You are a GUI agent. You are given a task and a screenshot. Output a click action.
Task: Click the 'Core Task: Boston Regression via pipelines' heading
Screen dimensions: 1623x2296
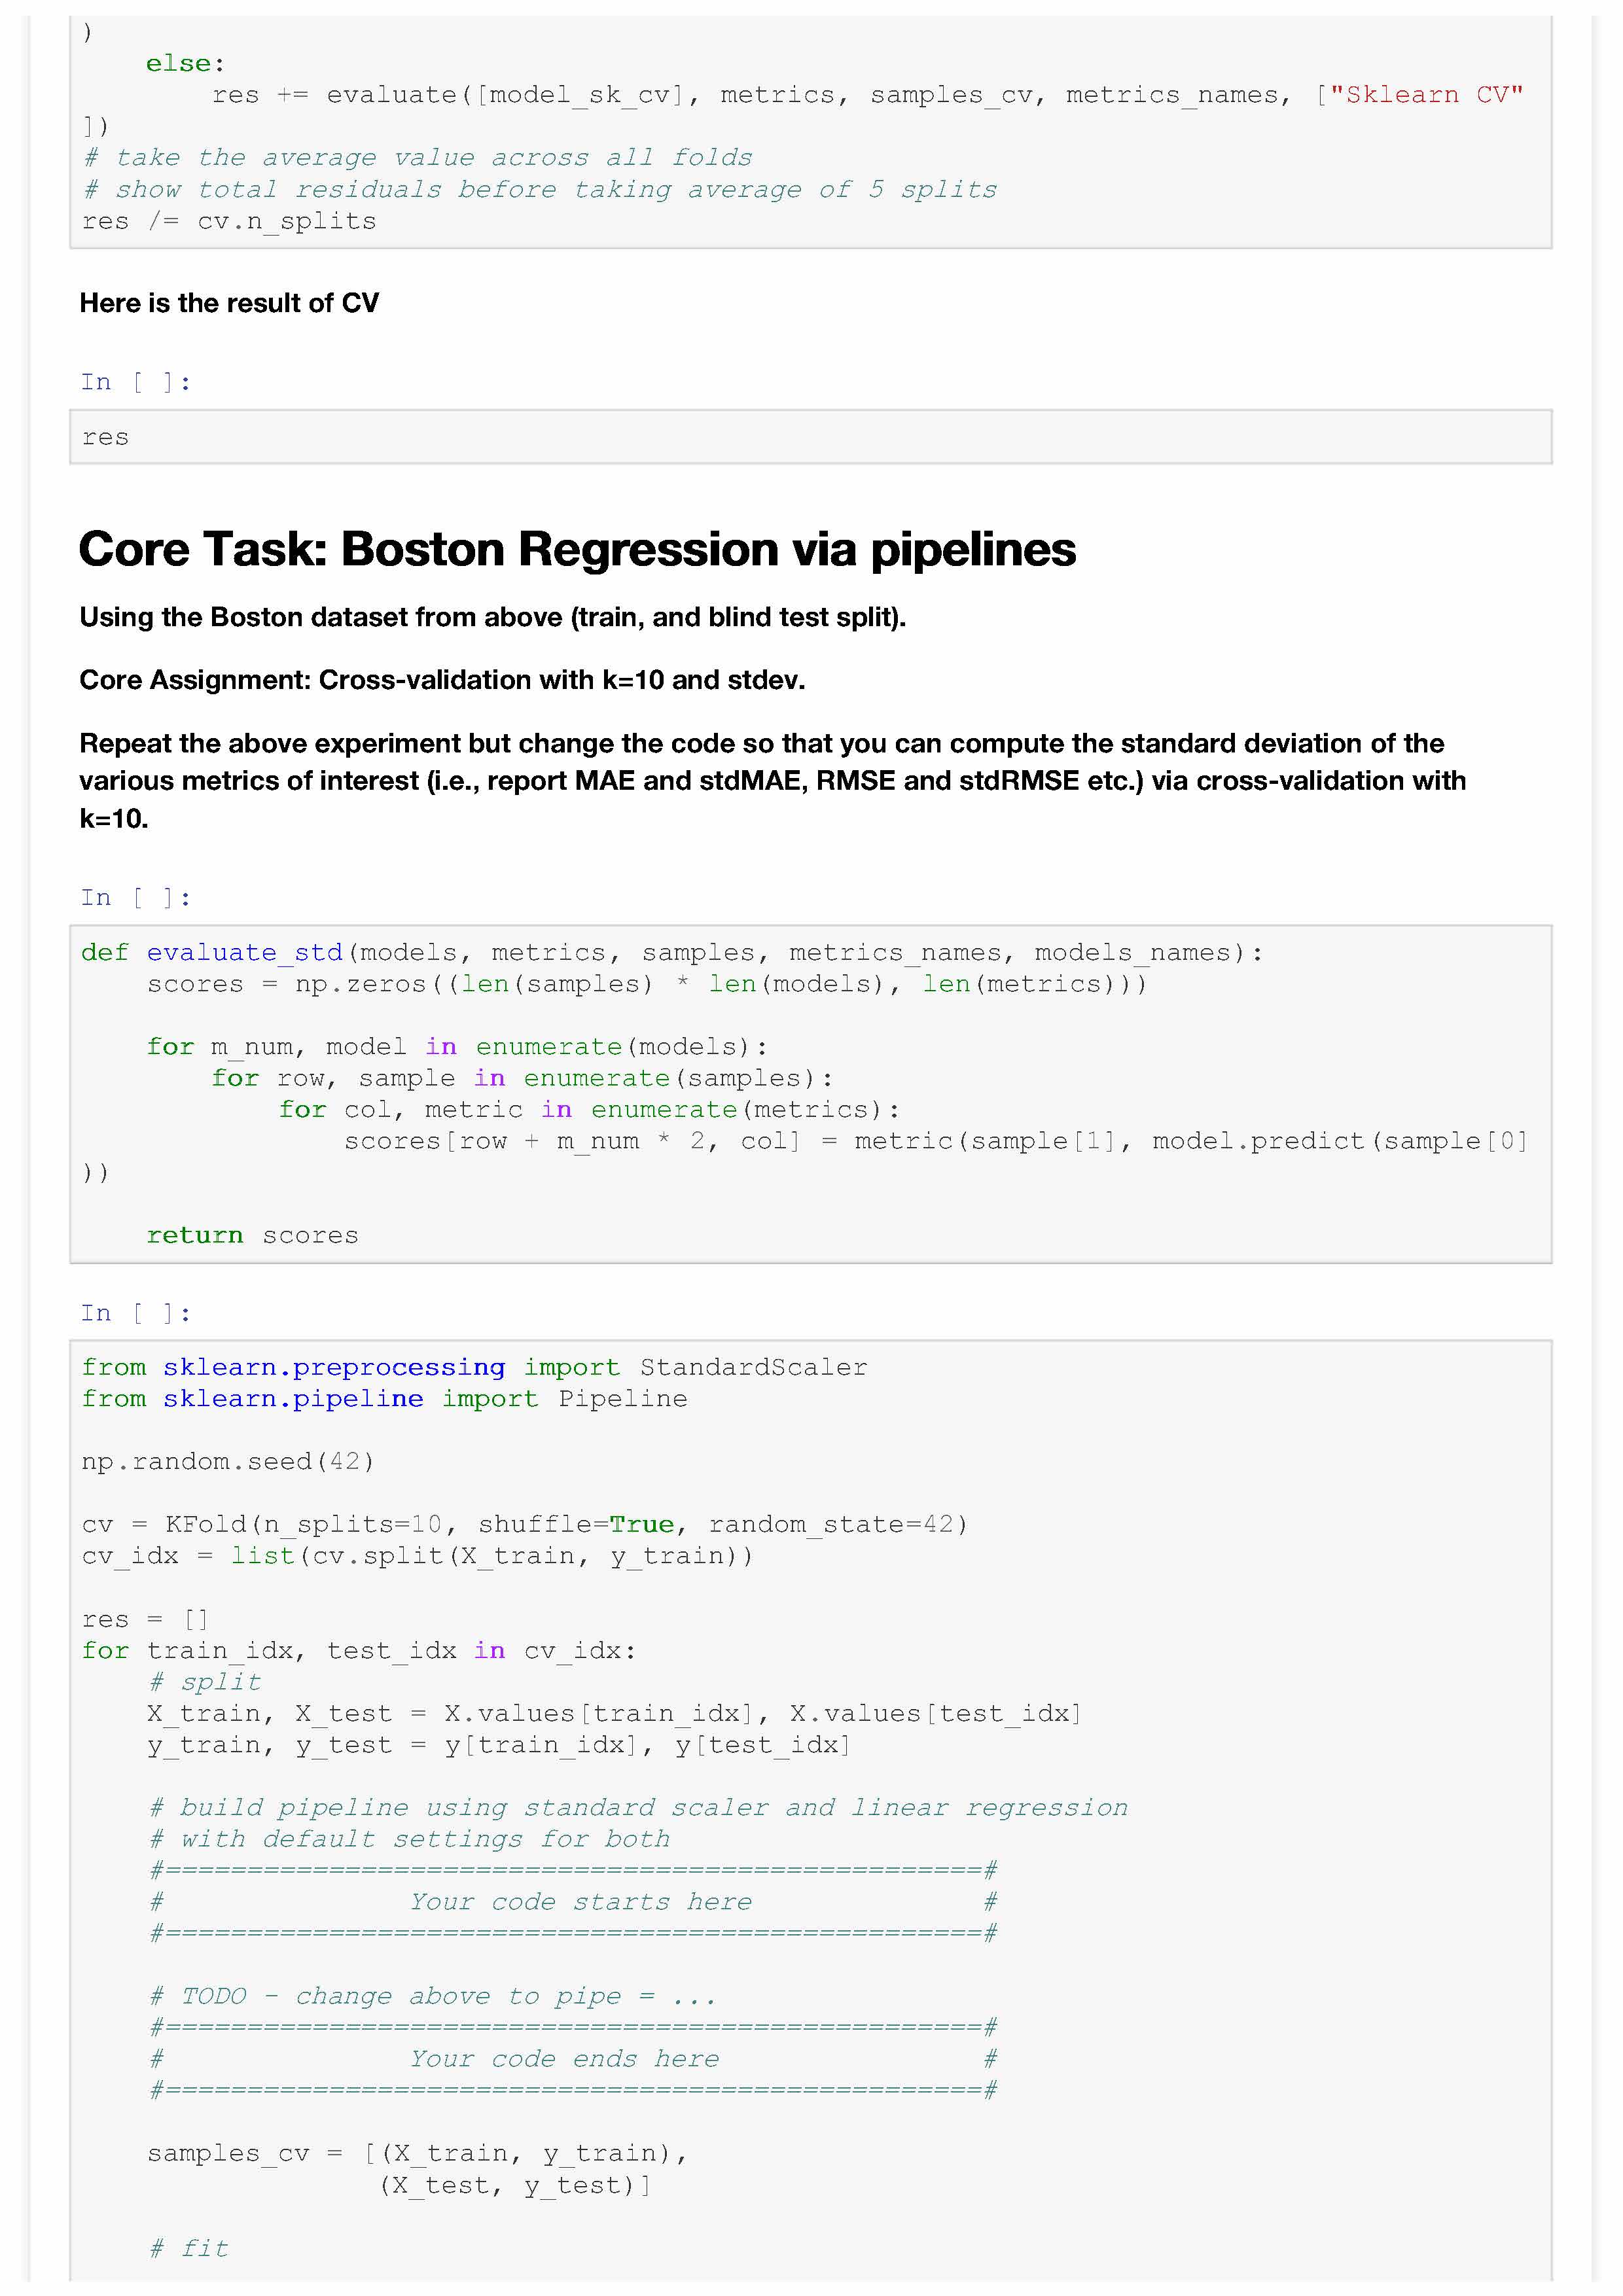coord(577,549)
